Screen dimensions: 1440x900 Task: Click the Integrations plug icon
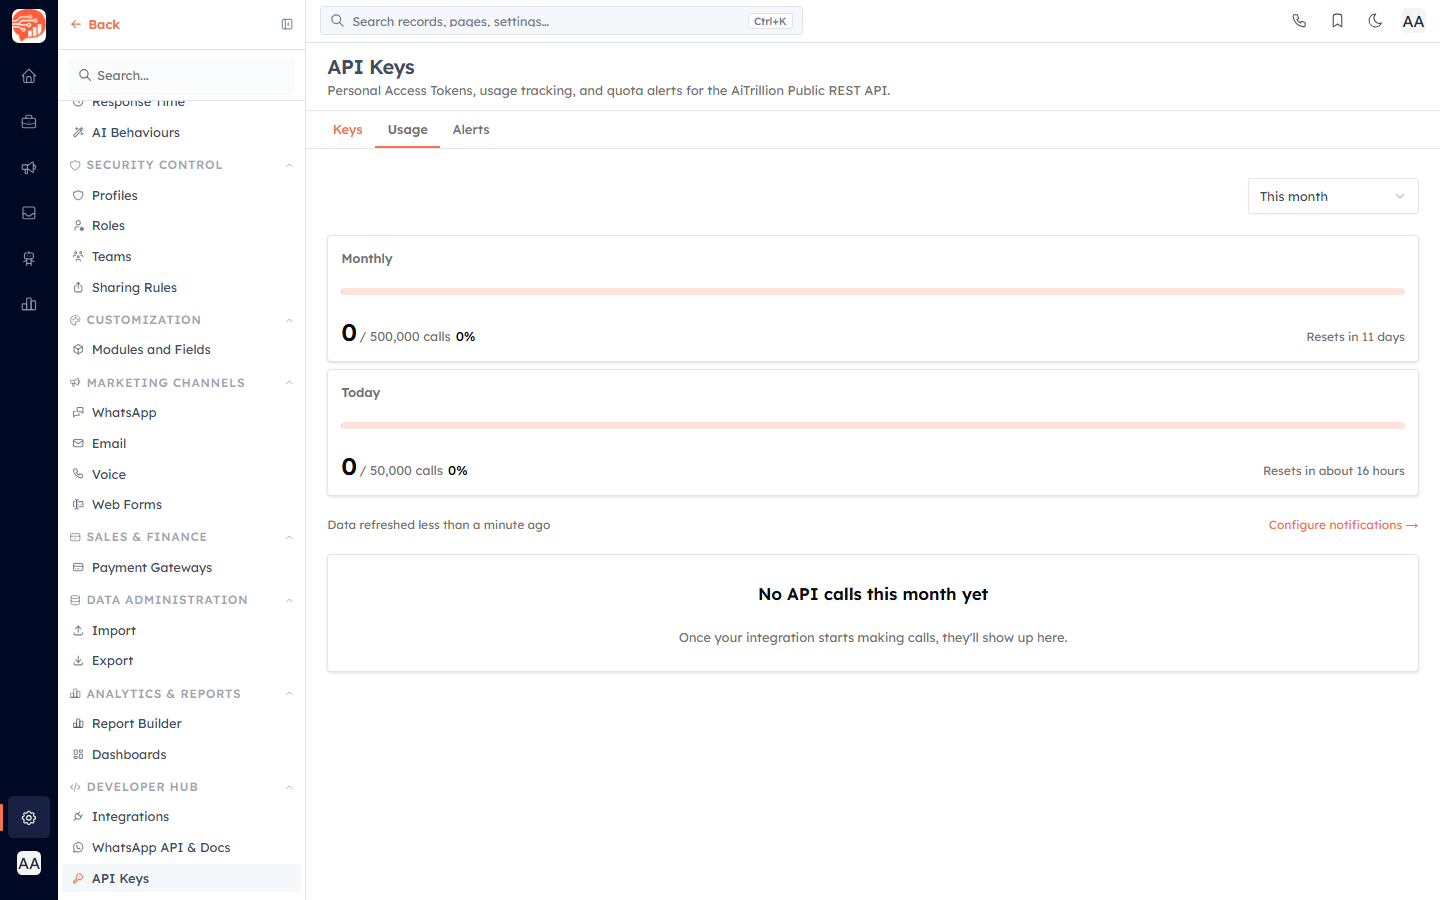tap(78, 816)
